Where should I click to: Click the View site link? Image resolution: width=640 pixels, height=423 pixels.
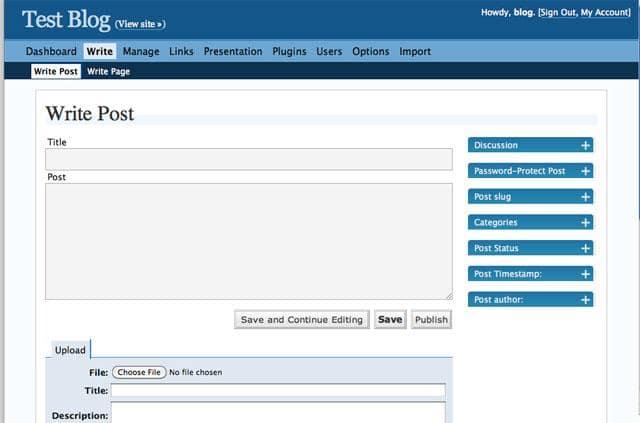tap(140, 23)
